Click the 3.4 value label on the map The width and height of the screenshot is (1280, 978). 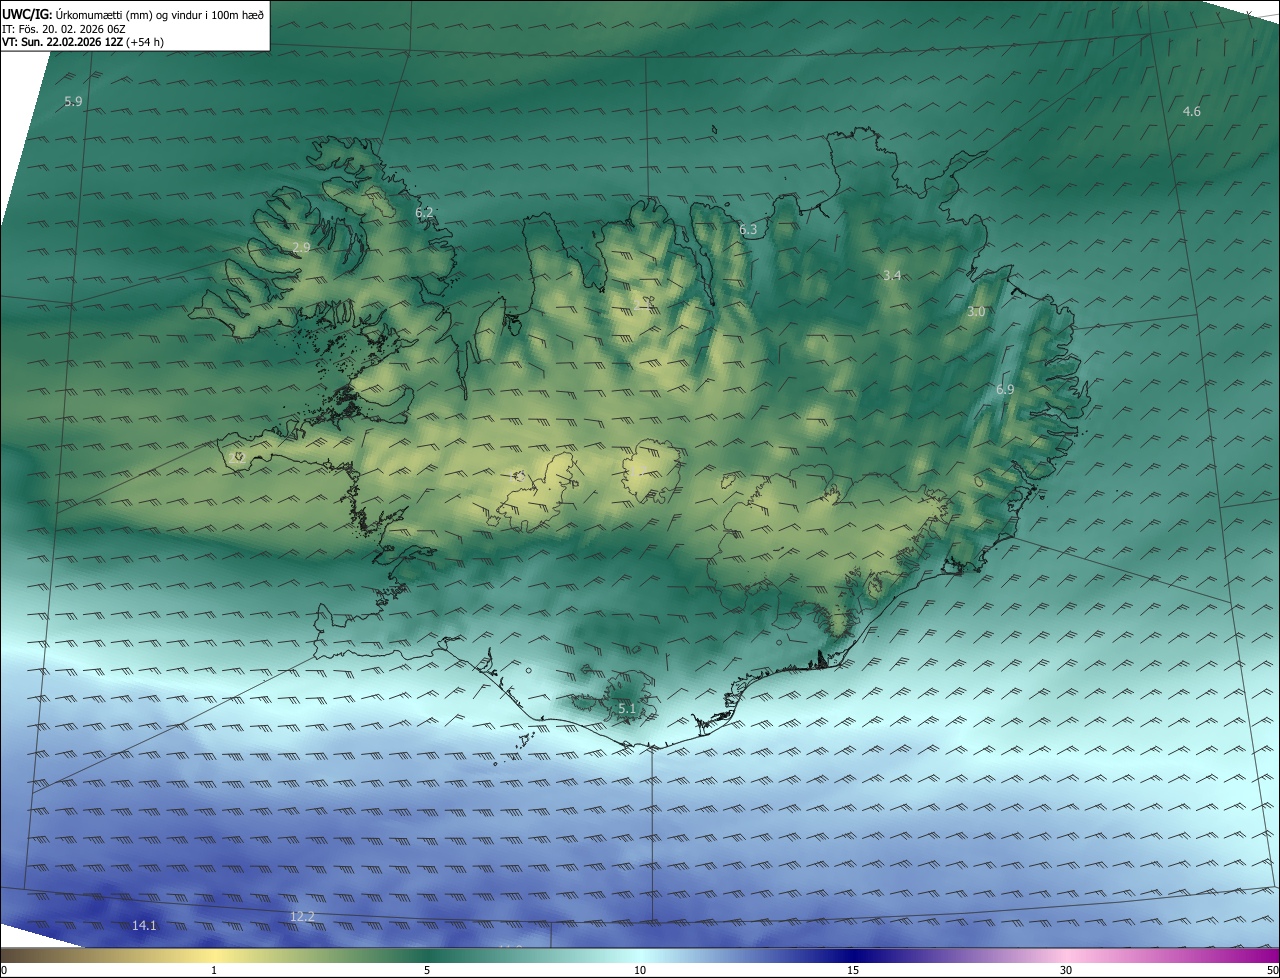click(x=893, y=275)
